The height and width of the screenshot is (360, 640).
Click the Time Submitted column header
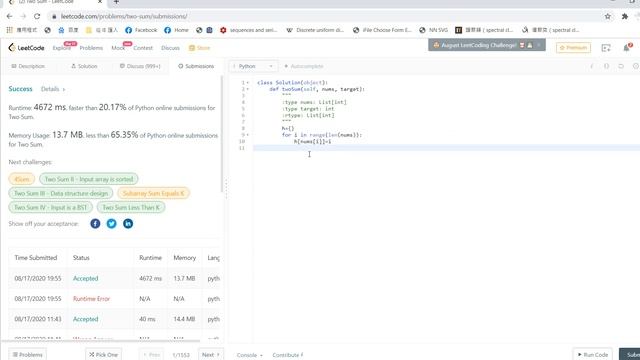36,258
